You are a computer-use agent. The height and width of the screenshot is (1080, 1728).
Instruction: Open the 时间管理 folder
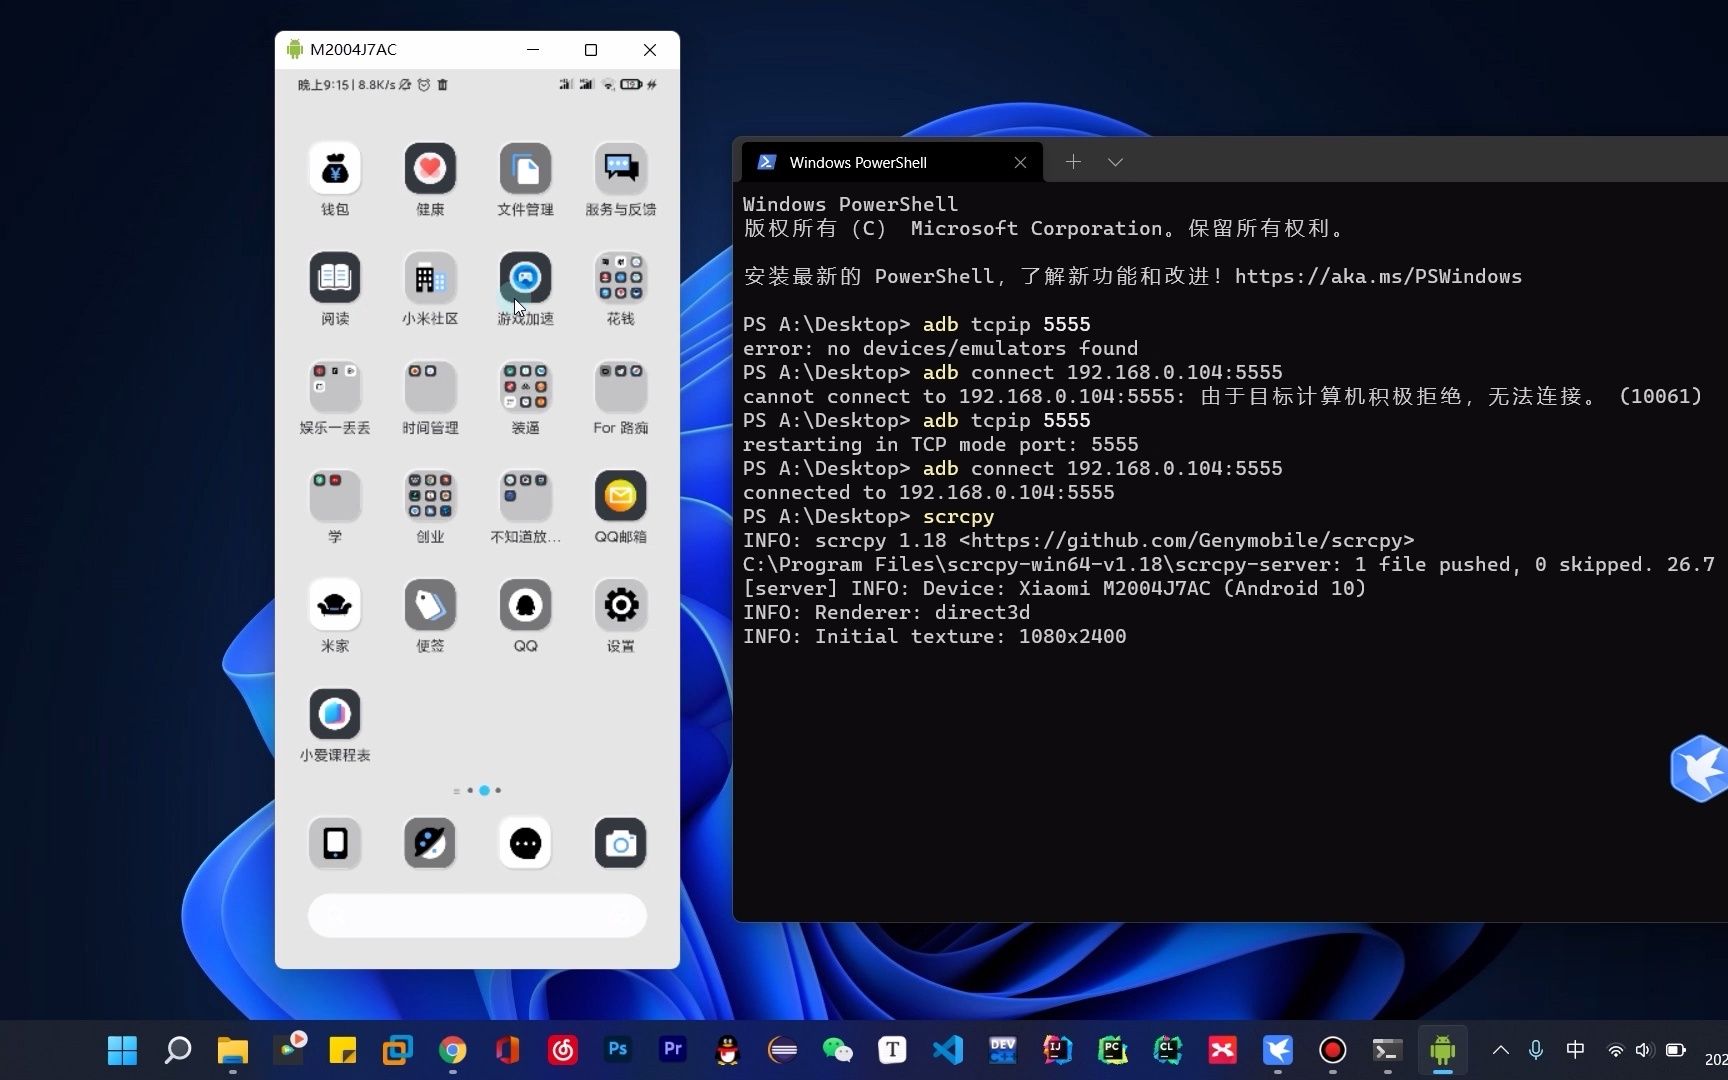(430, 387)
